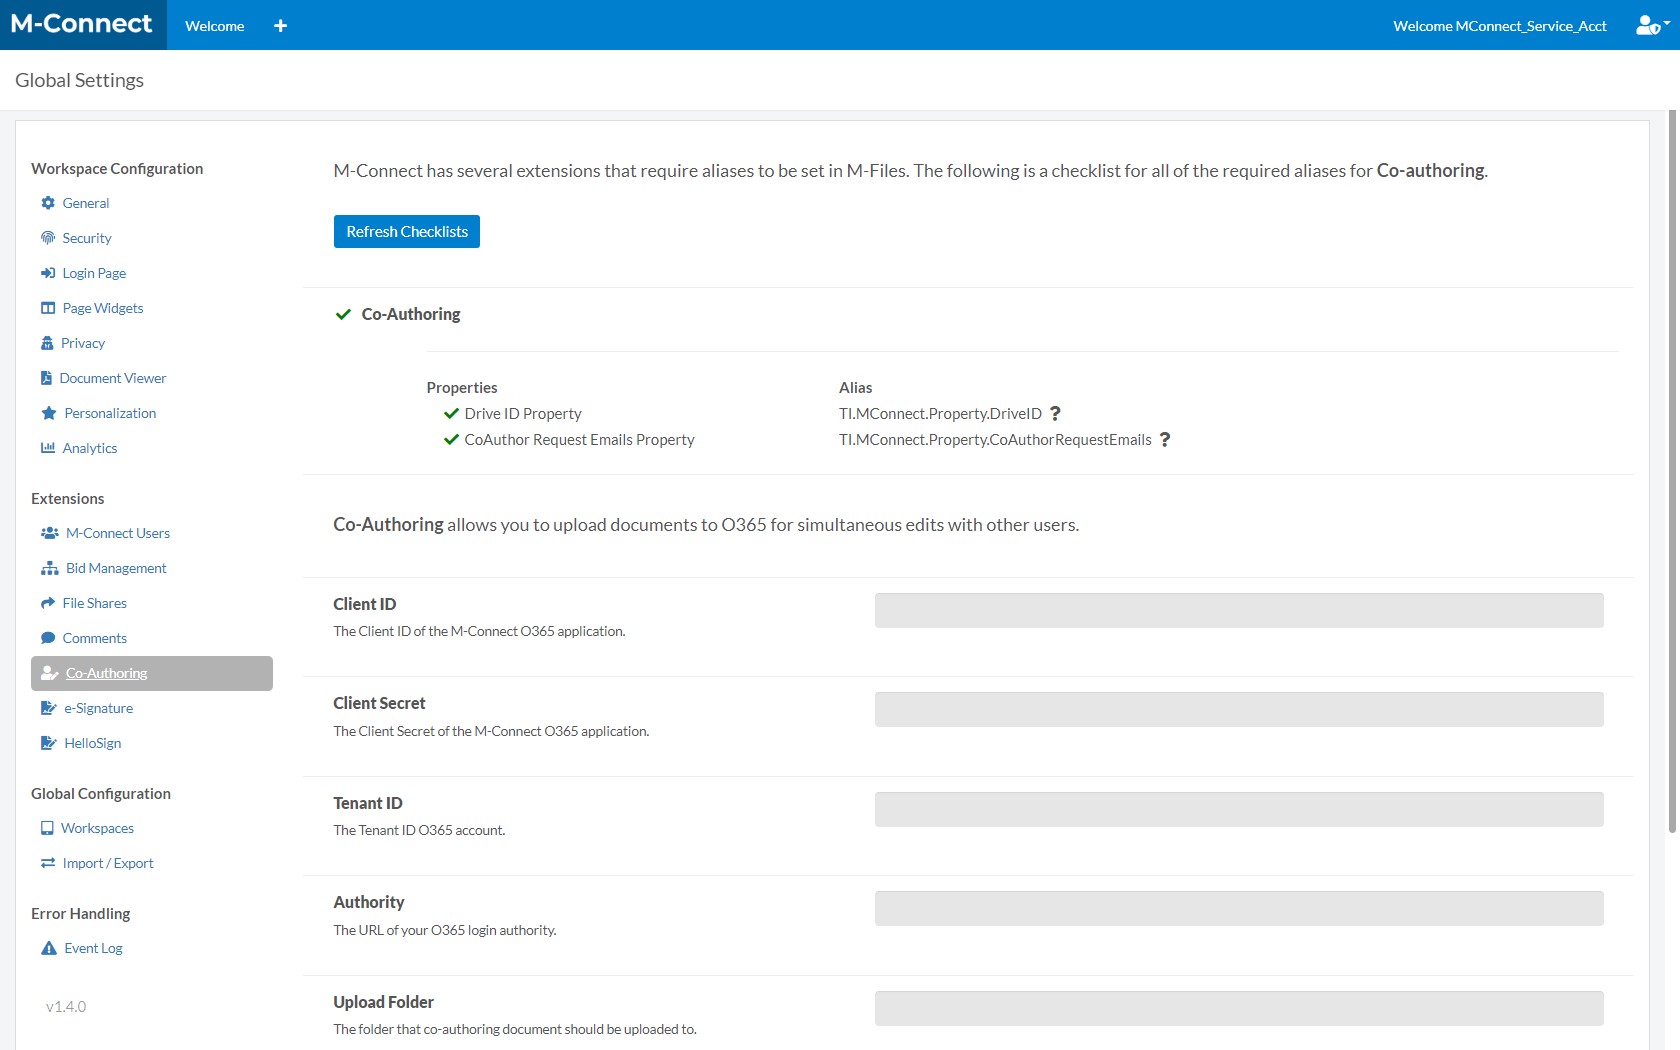Open the e-Signature extension
1680x1050 pixels.
[x=98, y=707]
